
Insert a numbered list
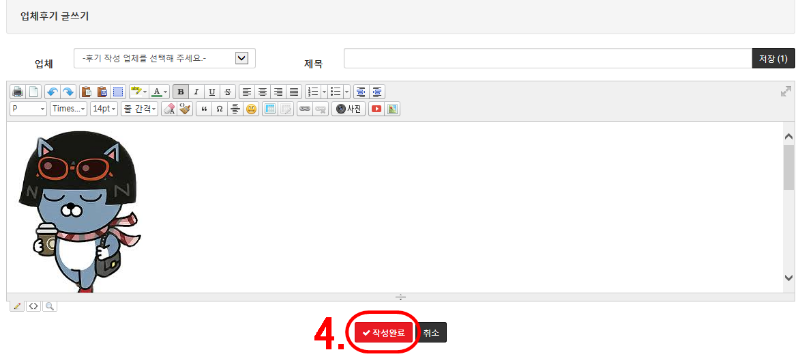pos(313,92)
